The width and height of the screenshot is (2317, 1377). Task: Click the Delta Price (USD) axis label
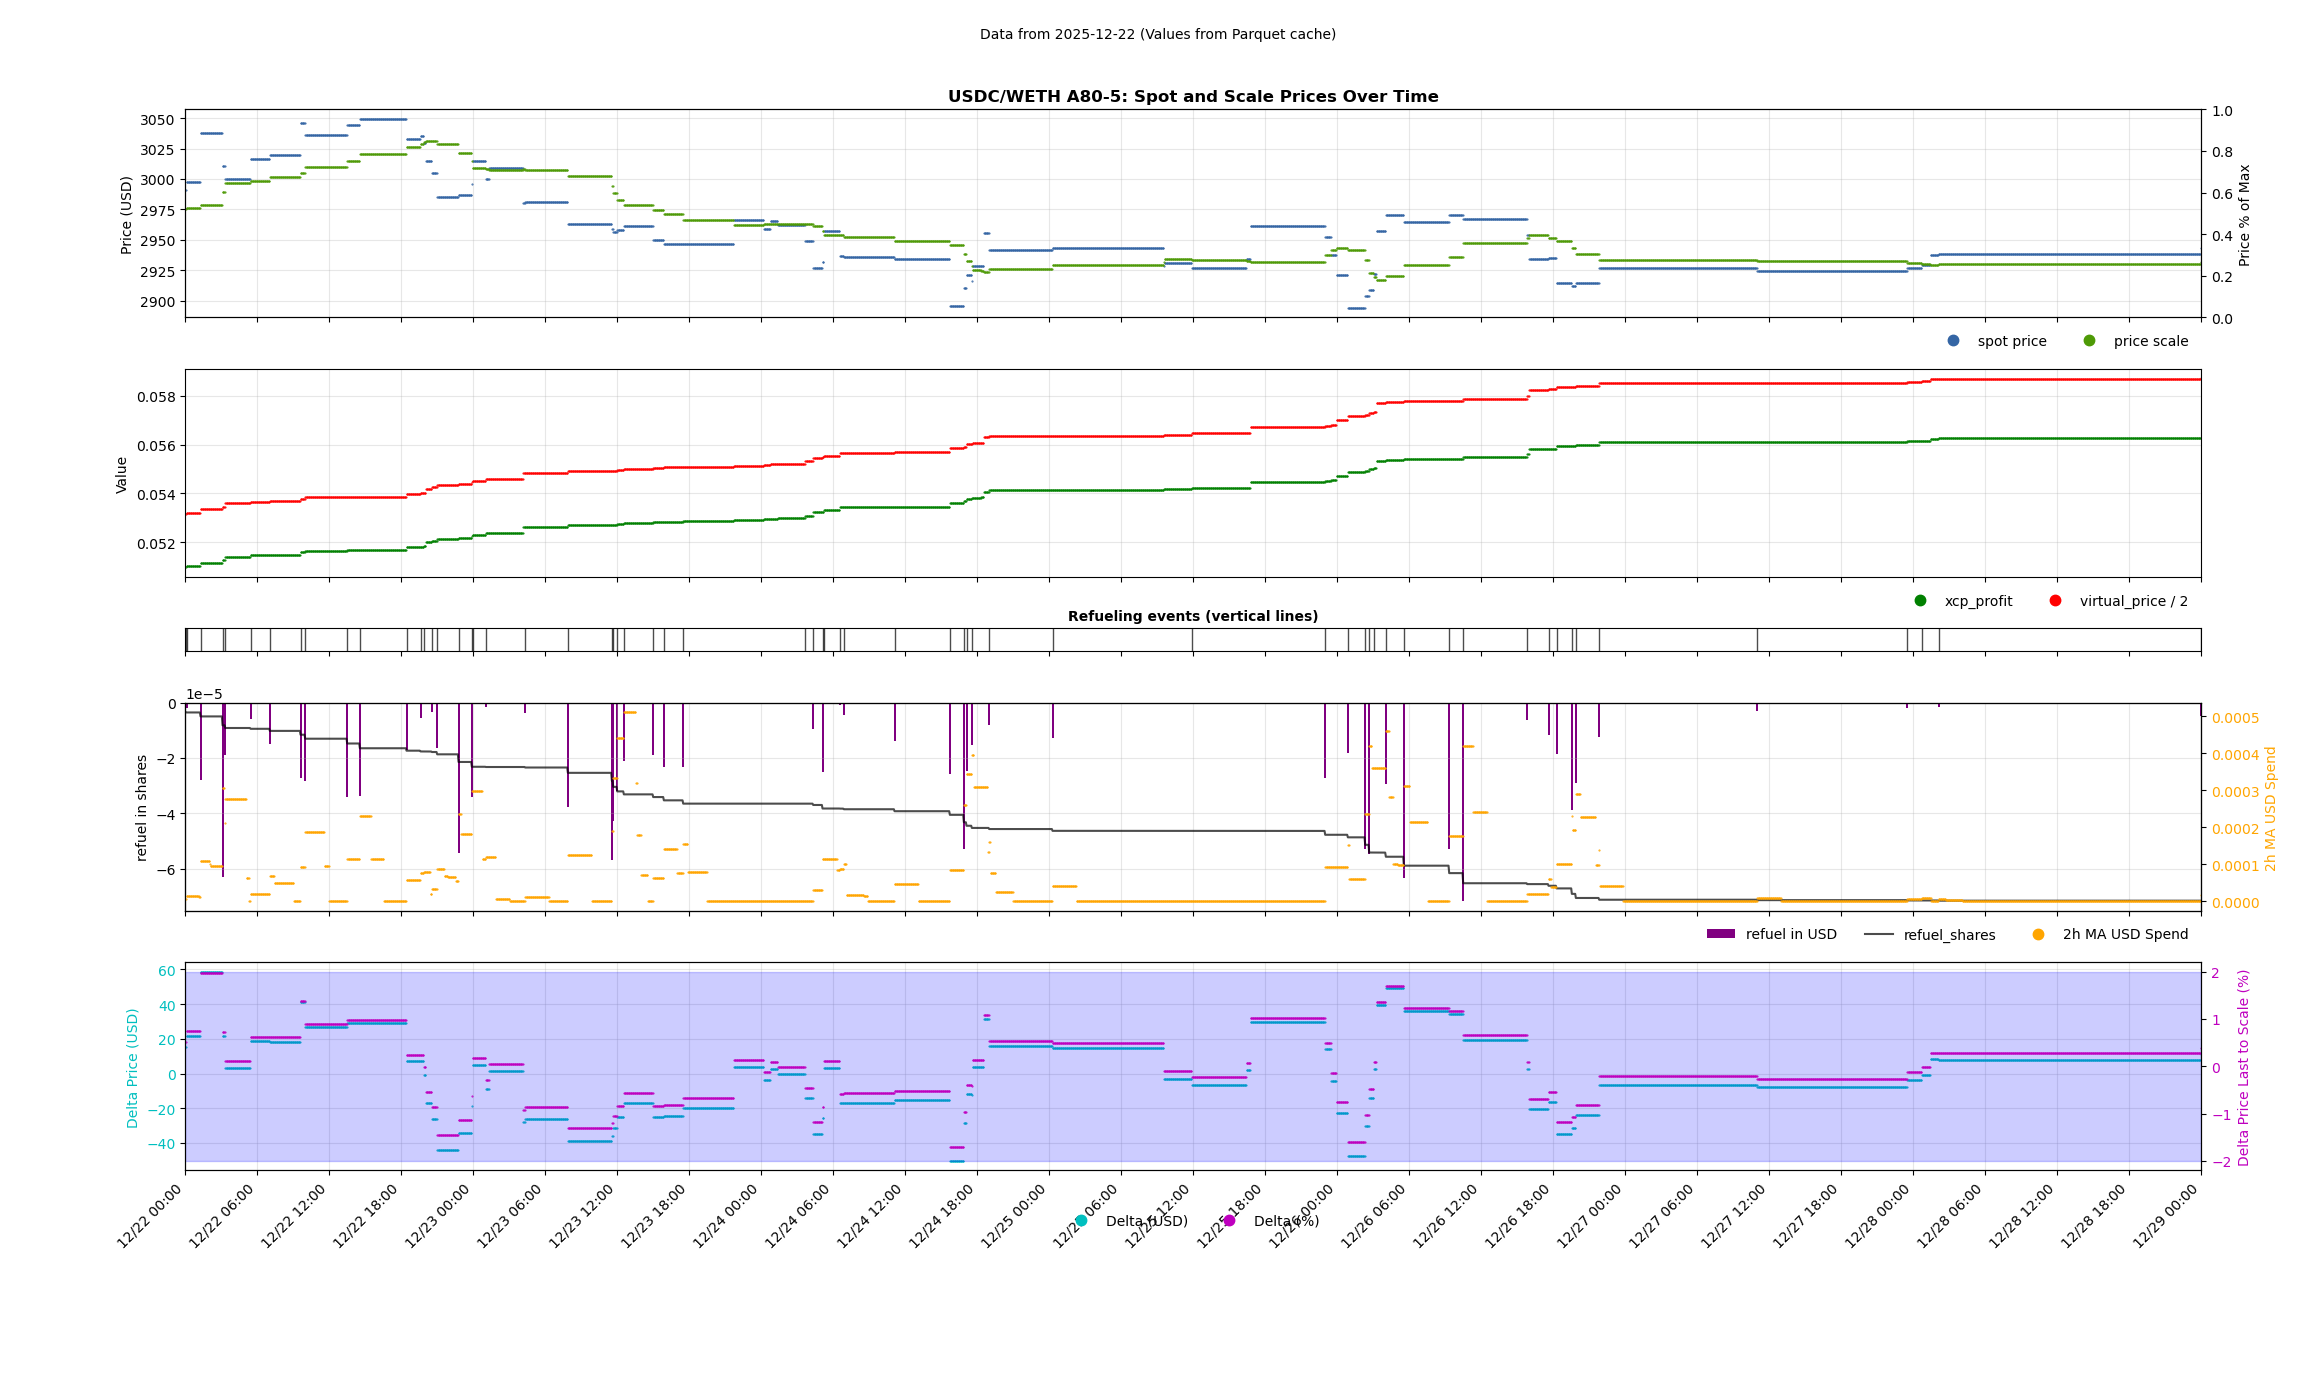pyautogui.click(x=133, y=1067)
